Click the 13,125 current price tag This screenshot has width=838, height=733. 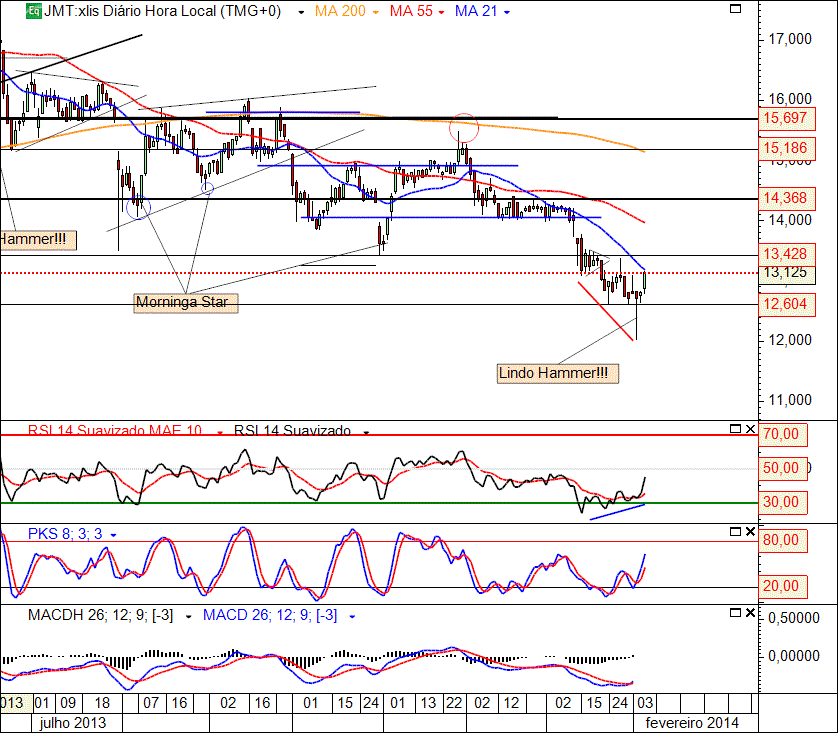coord(787,273)
